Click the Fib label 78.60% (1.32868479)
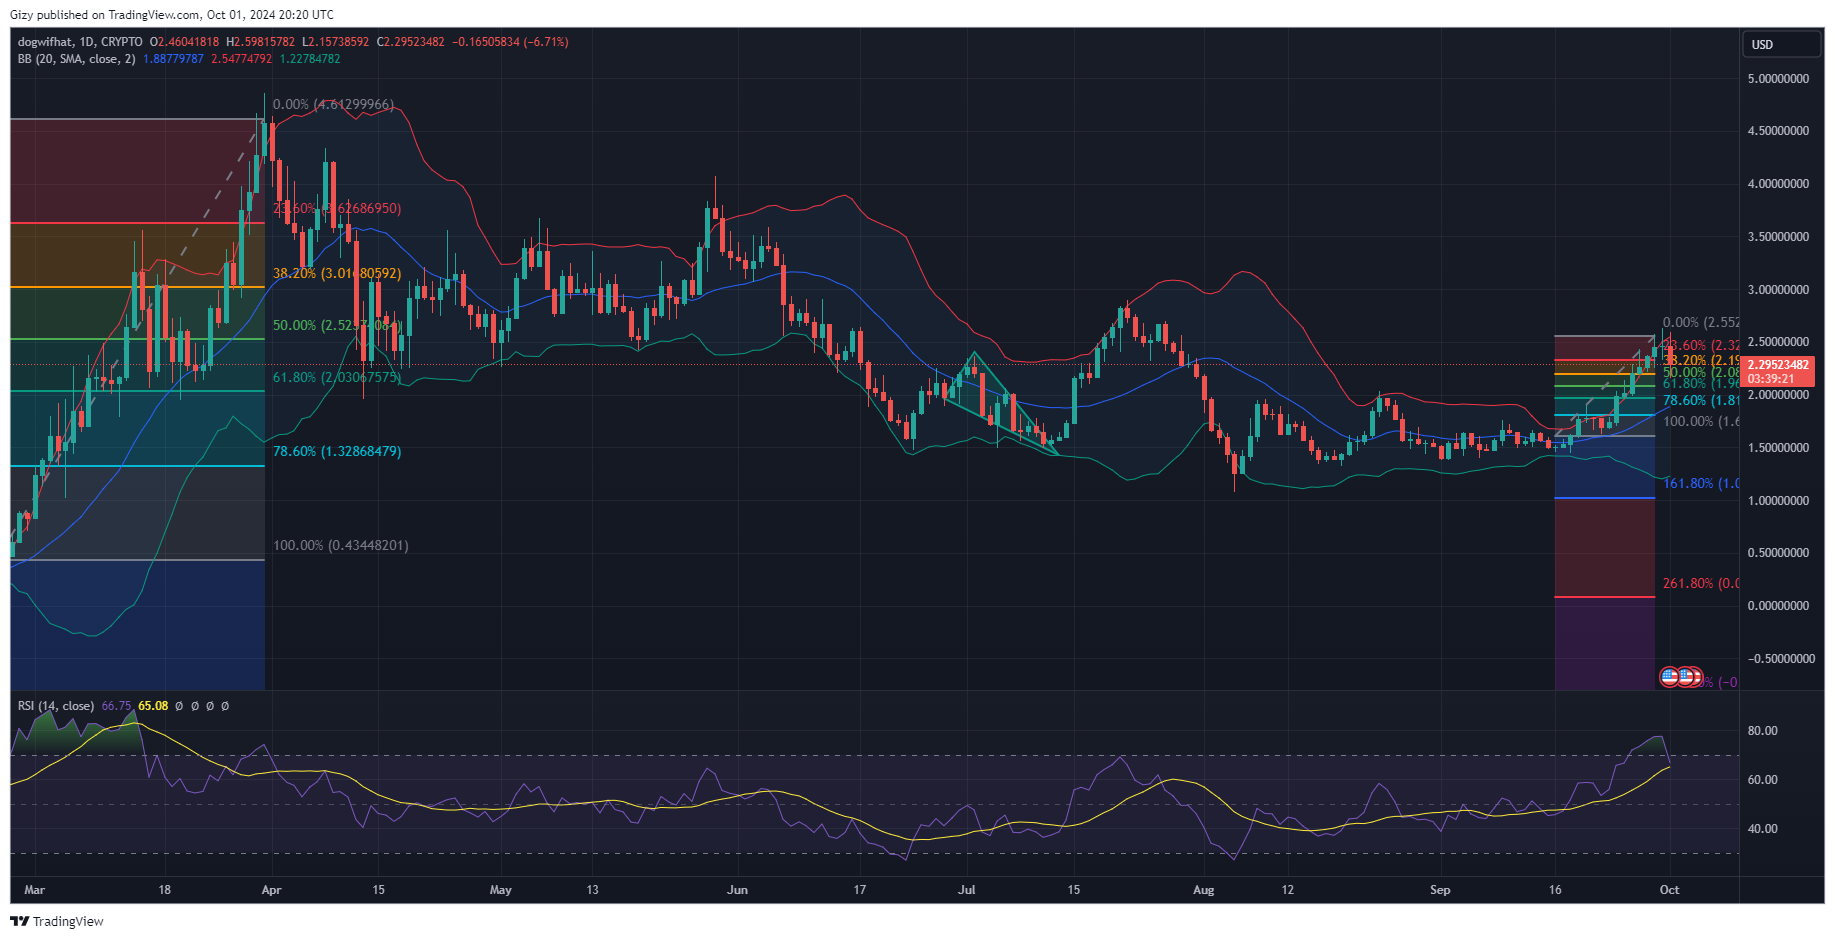 click(337, 451)
